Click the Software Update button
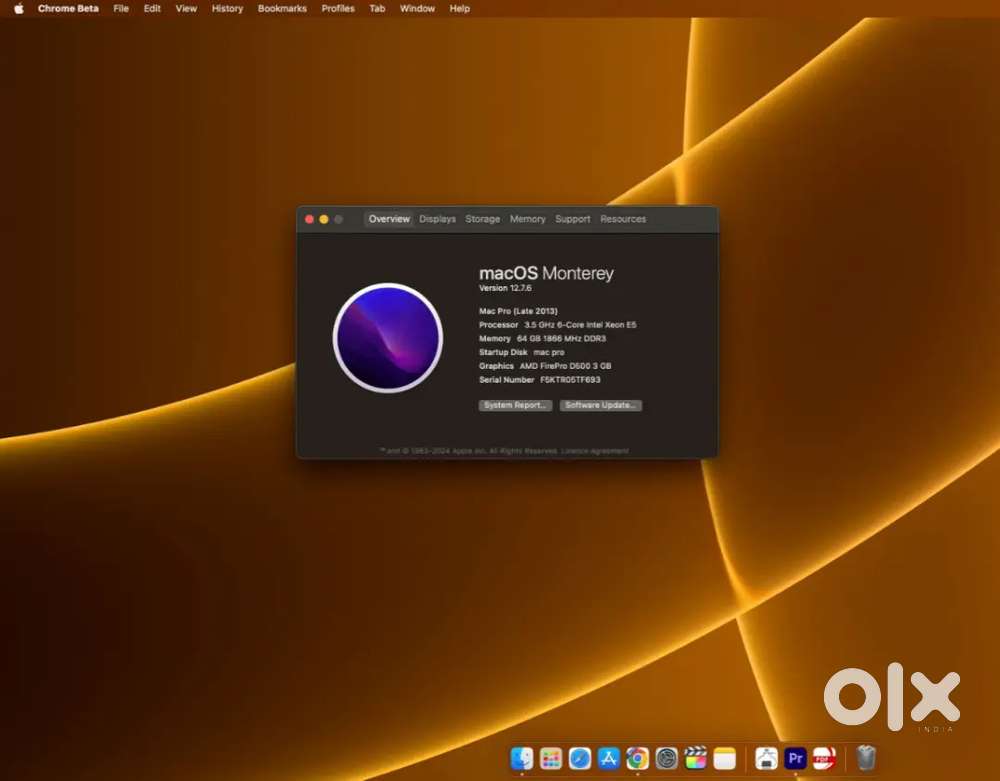 (x=600, y=406)
